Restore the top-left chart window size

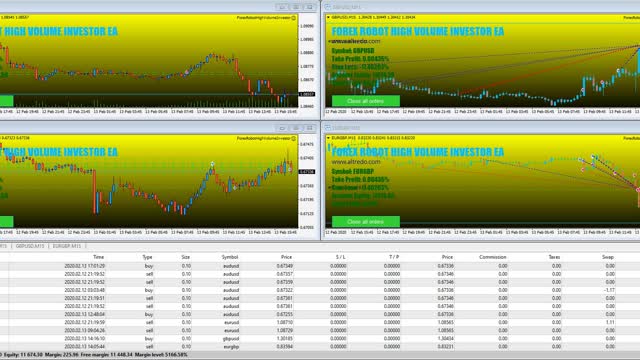coord(296,7)
